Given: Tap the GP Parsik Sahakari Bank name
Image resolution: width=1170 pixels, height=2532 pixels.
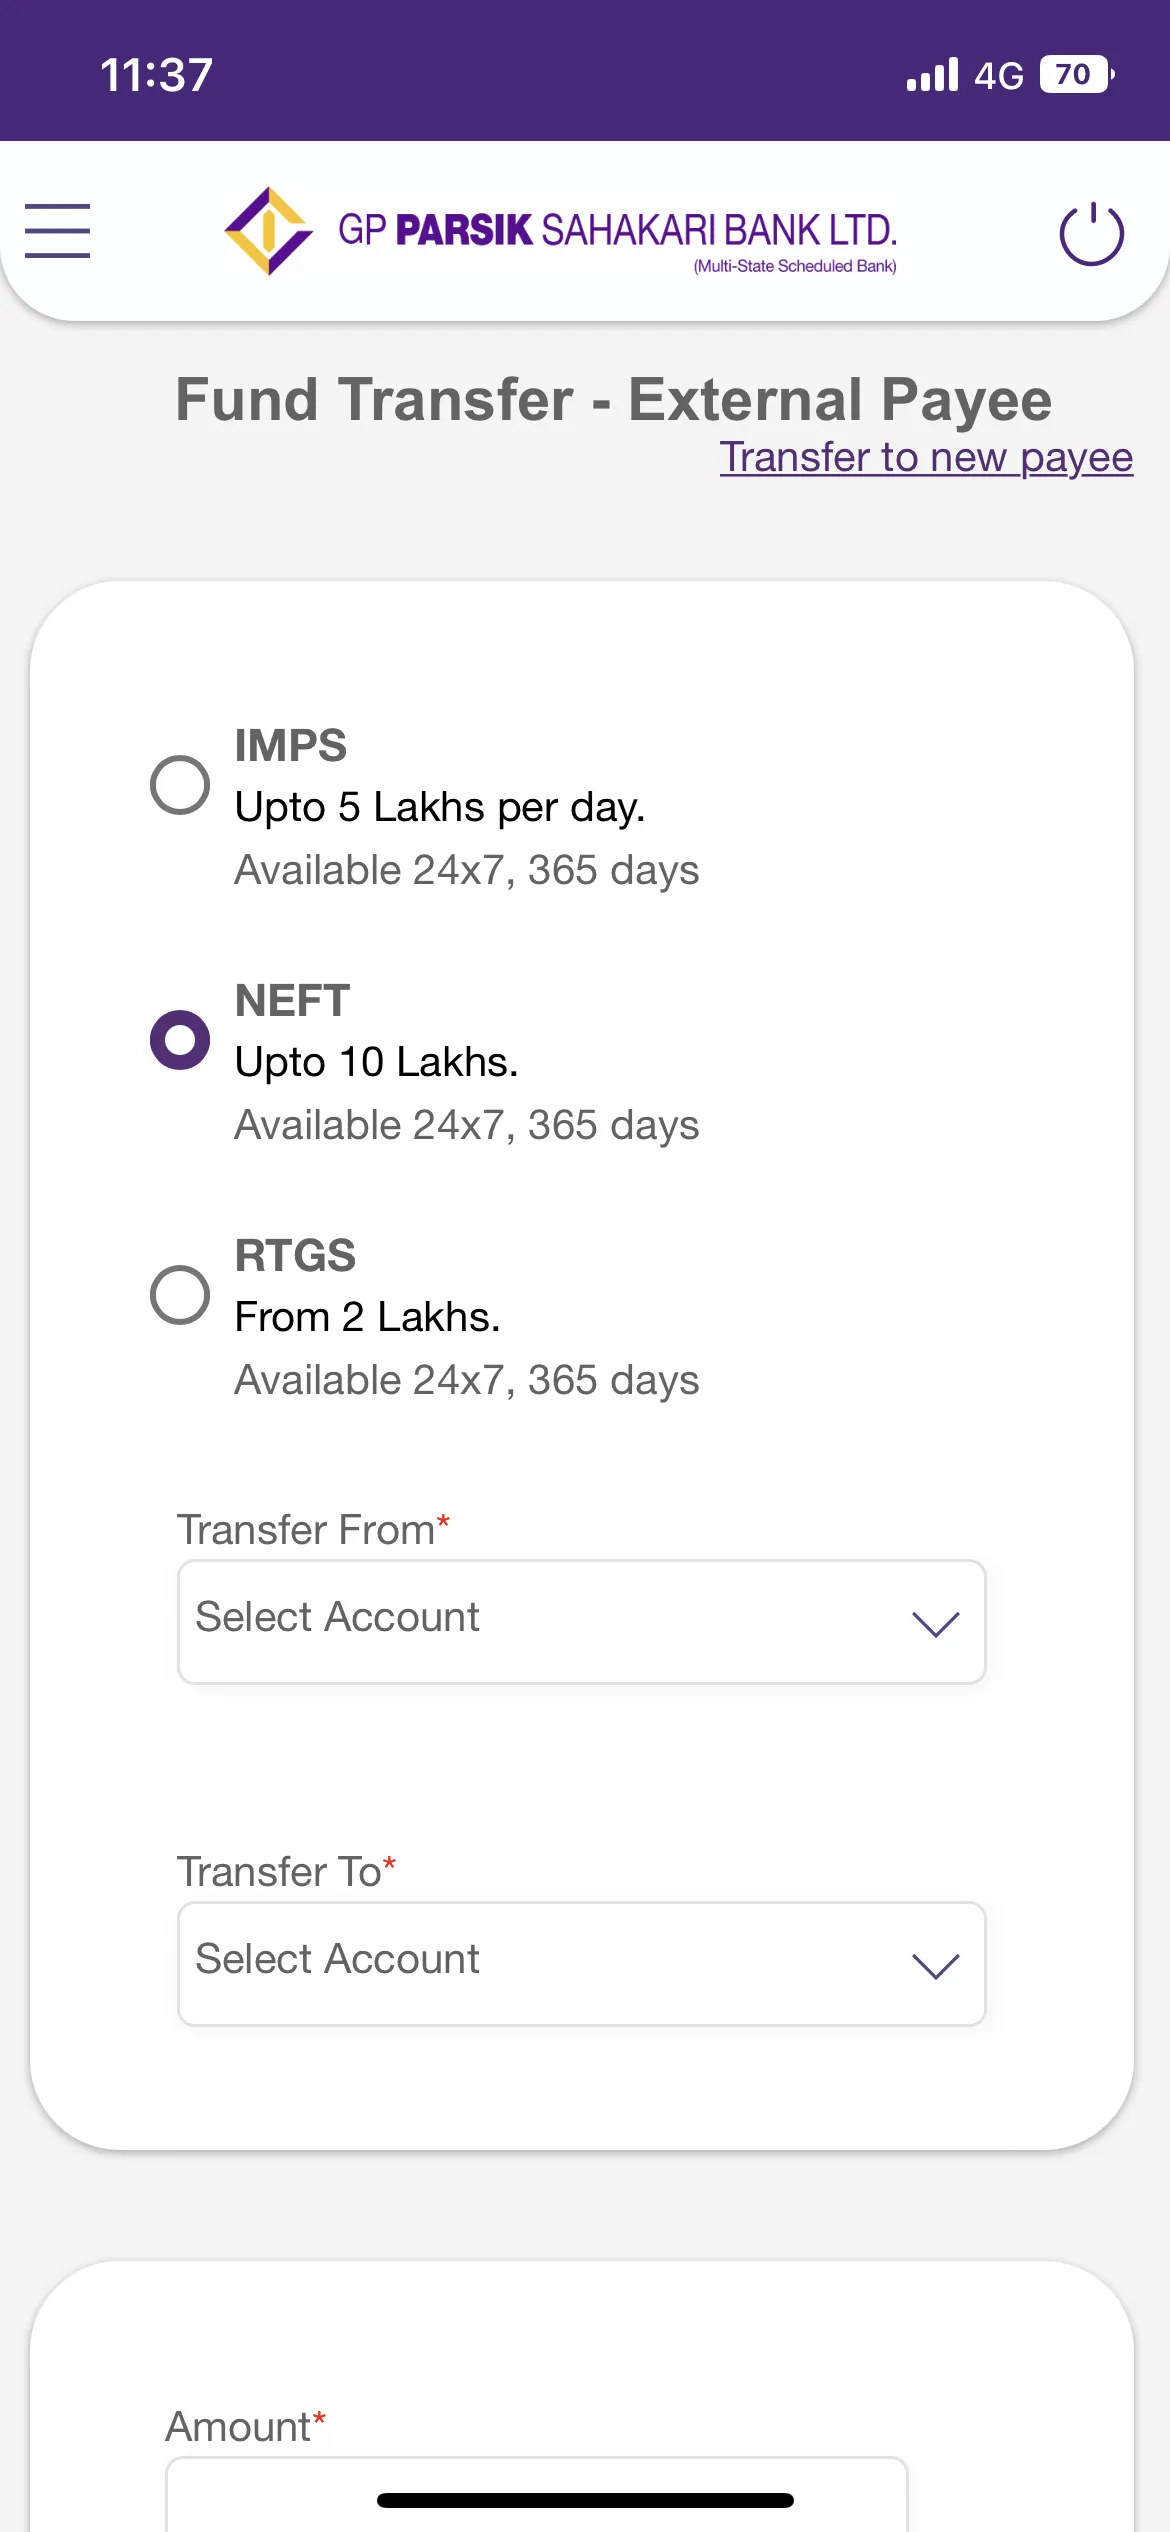Looking at the screenshot, I should tap(616, 231).
